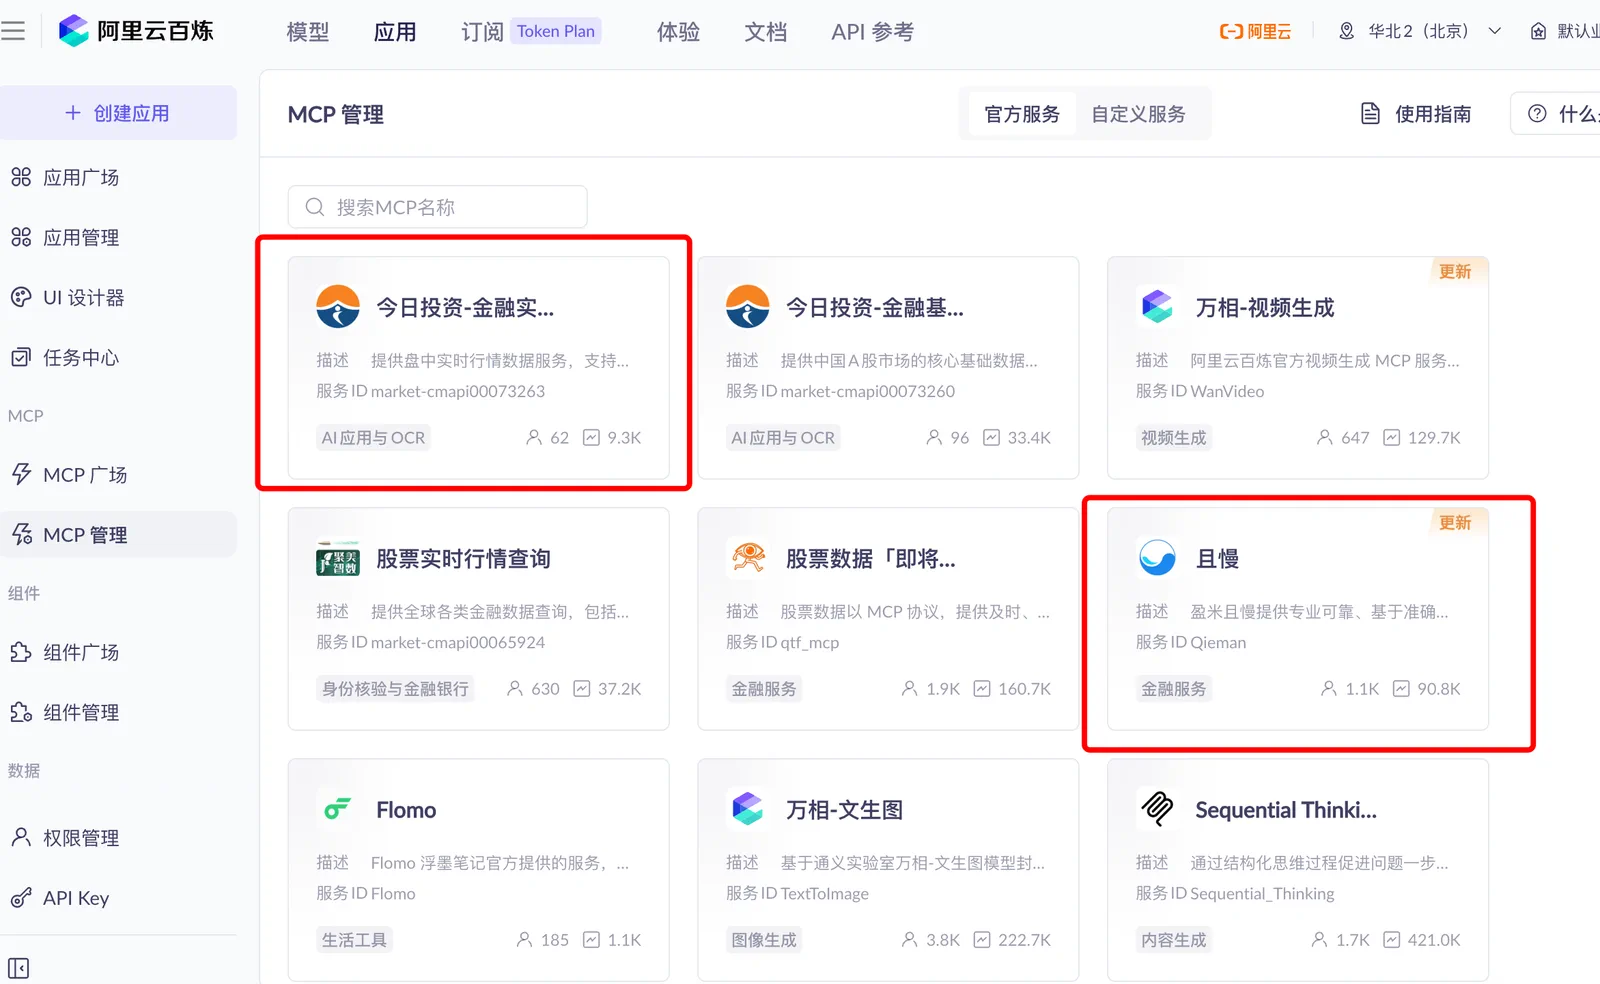Click the 内容生成 category tag

pos(1174,939)
